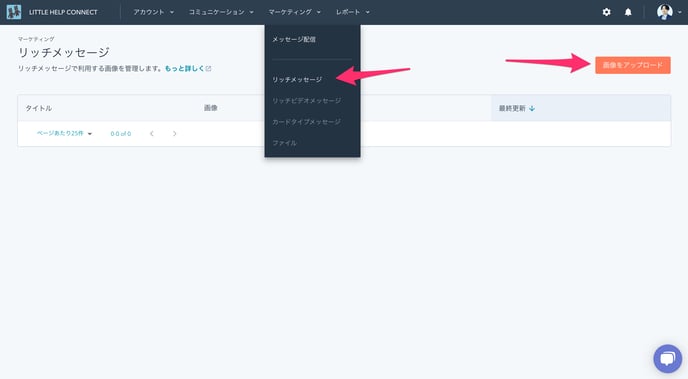Image resolution: width=688 pixels, height=379 pixels.
Task: Select リッチビデオメッセージ menu entry
Action: tap(306, 100)
